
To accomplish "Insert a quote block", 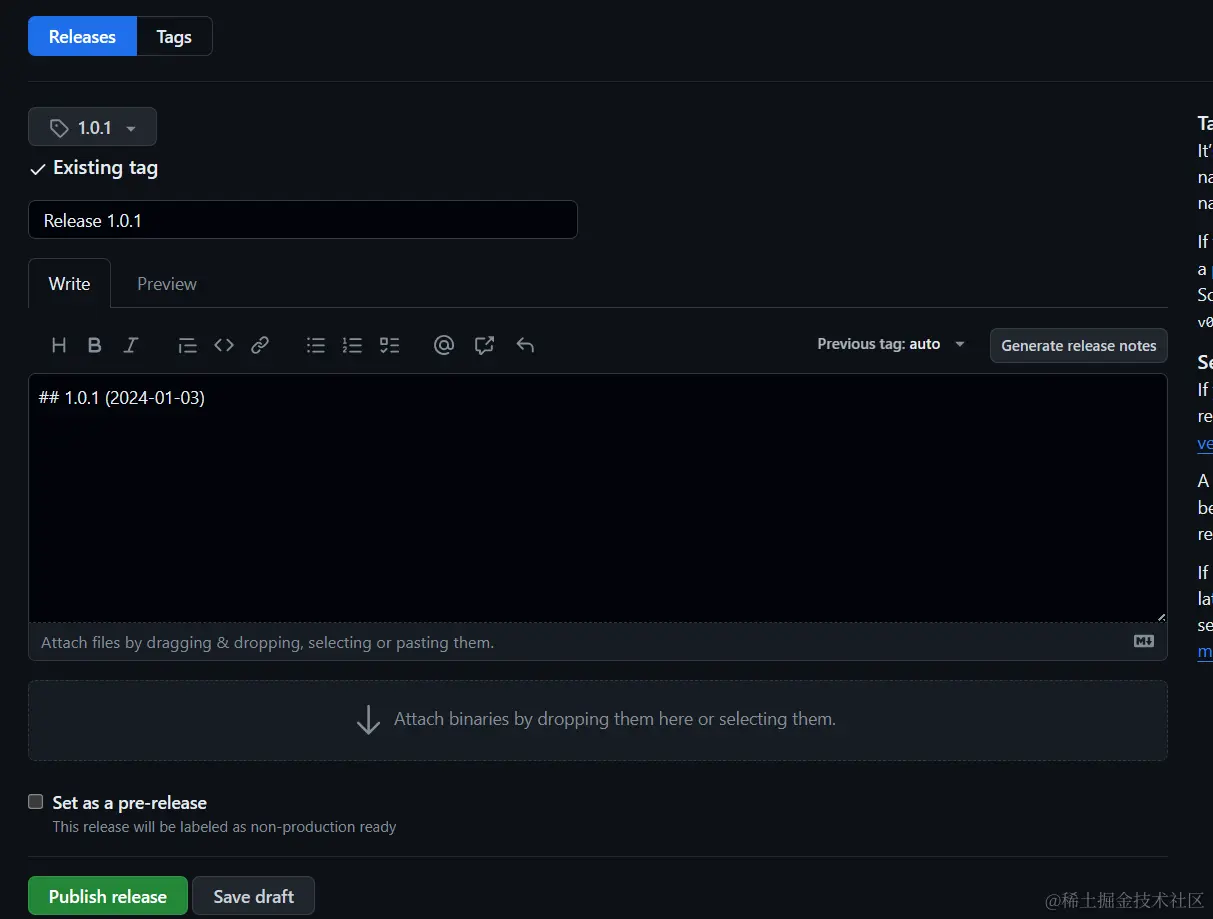I will 188,345.
